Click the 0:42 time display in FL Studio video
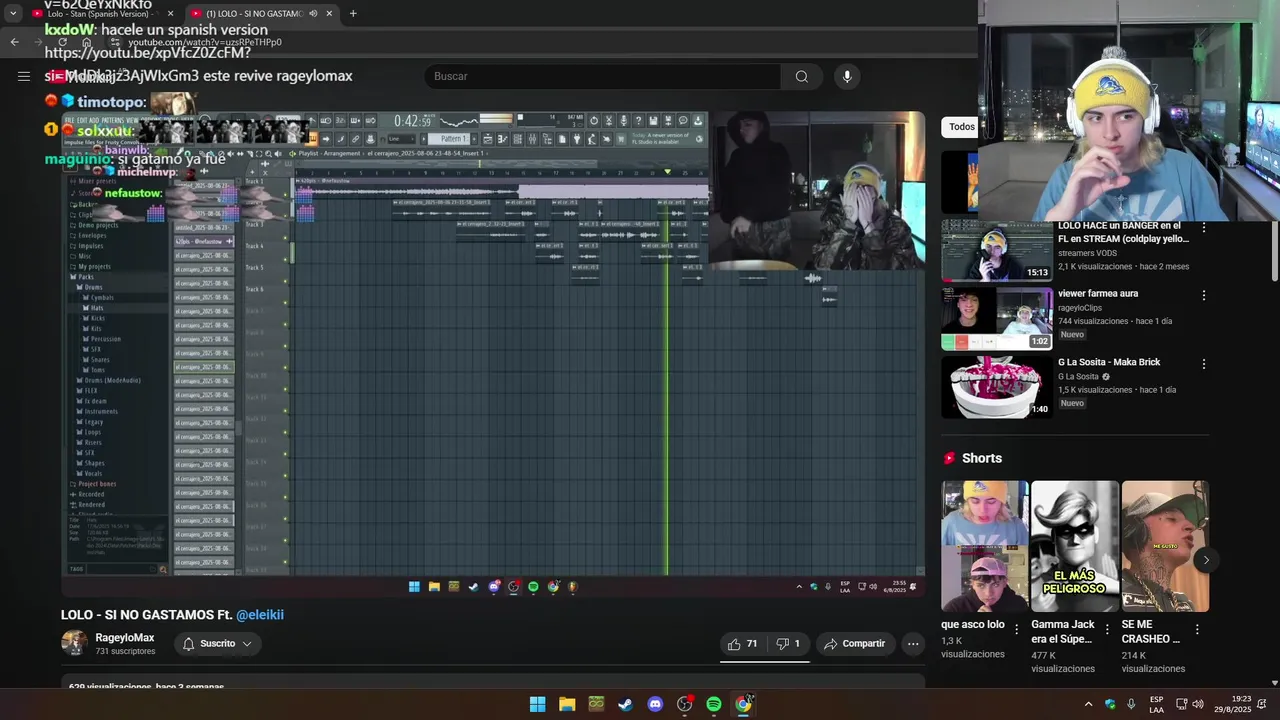The width and height of the screenshot is (1280, 720). 412,121
